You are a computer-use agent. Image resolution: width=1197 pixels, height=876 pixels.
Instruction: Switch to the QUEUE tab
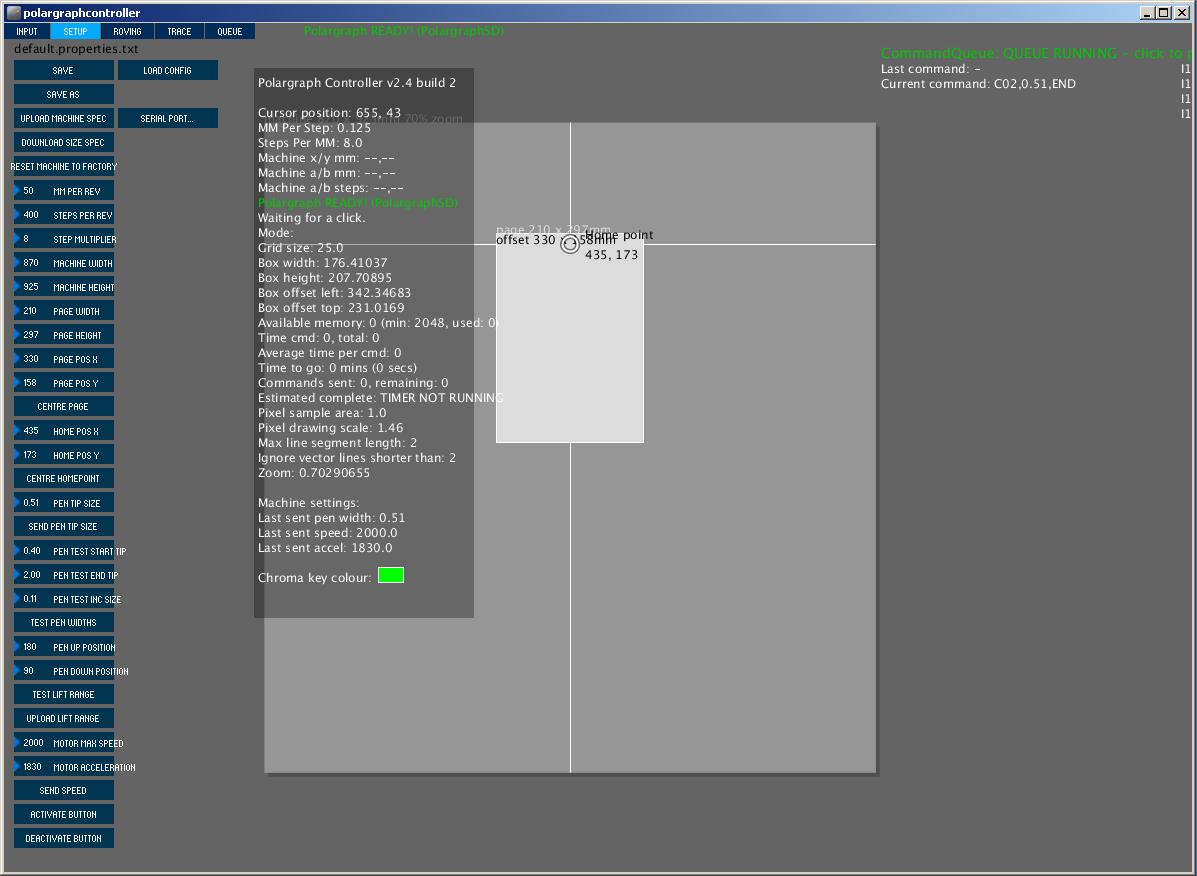[x=230, y=31]
